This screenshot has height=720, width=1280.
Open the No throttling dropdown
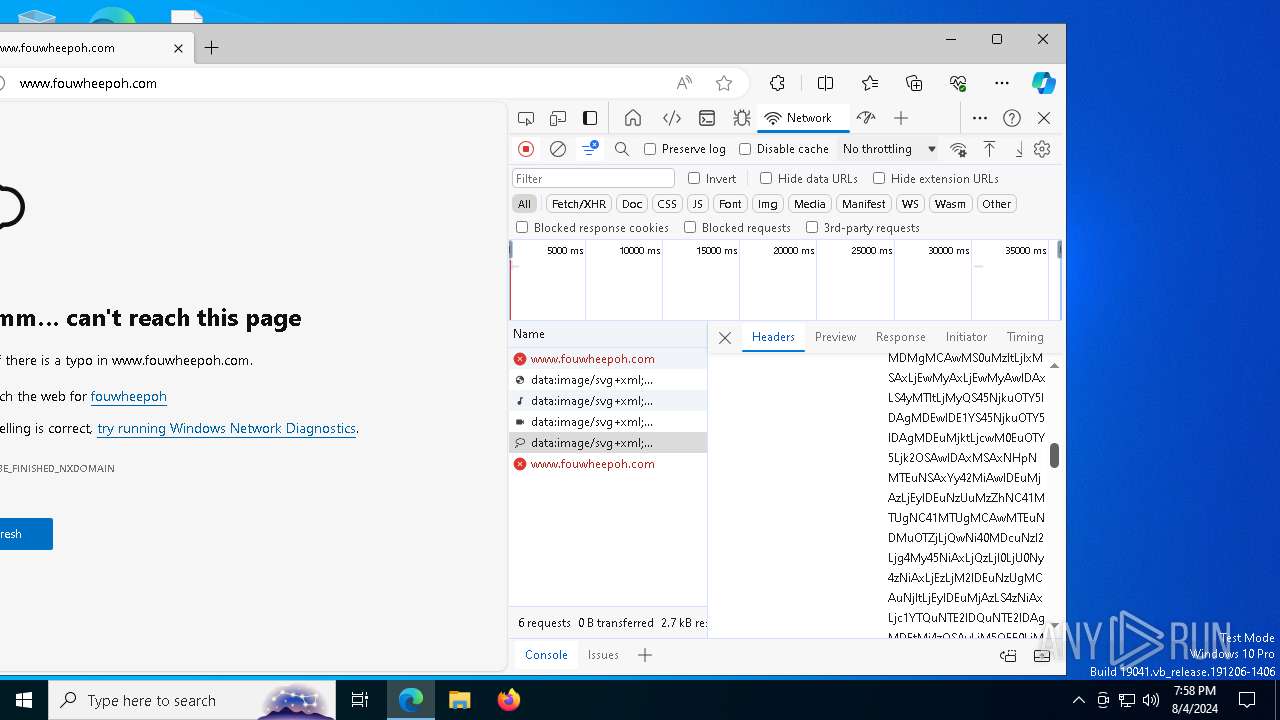coord(889,149)
